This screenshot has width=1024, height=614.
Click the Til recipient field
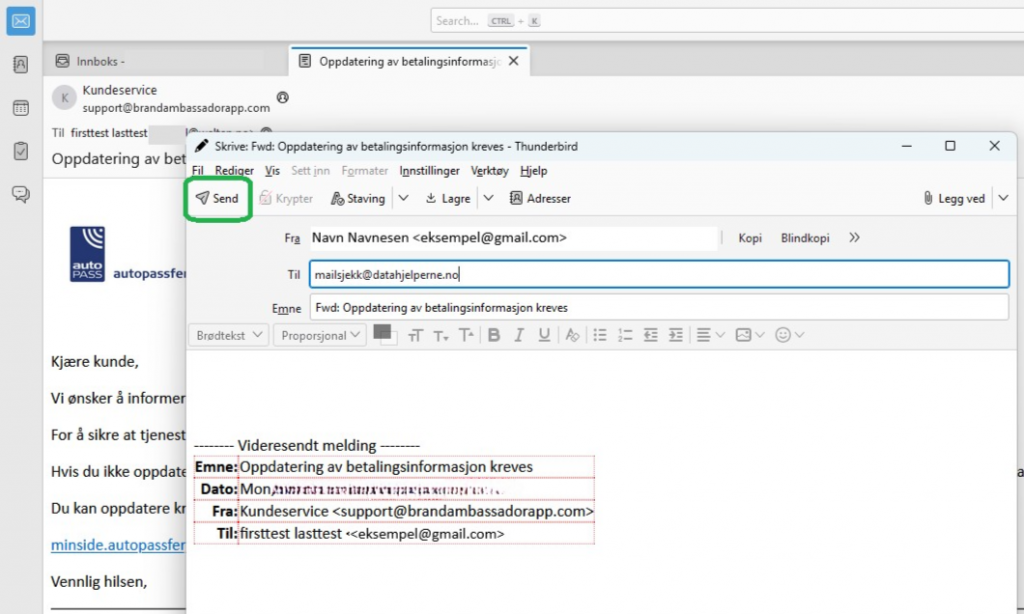coord(659,274)
